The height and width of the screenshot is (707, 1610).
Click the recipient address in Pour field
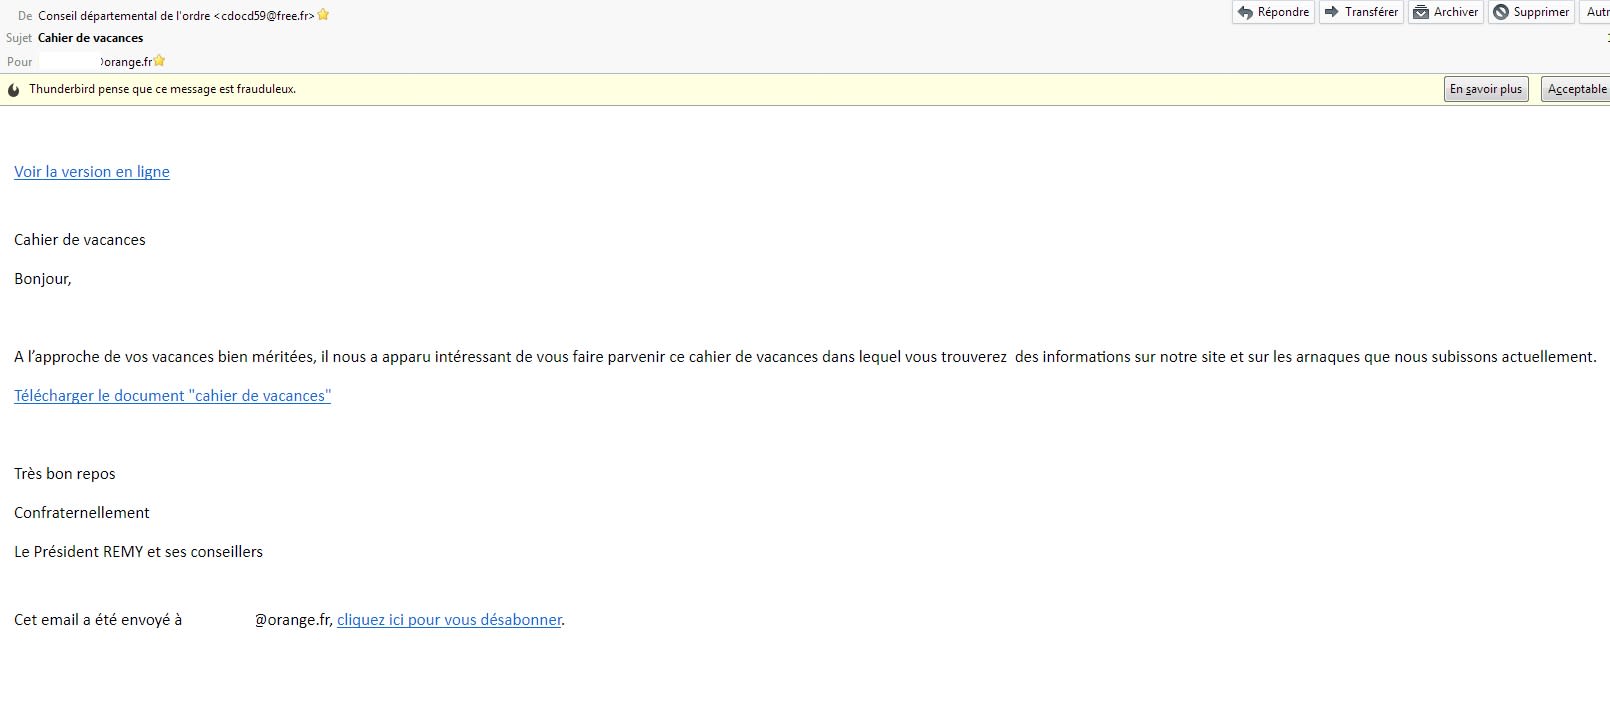(126, 62)
